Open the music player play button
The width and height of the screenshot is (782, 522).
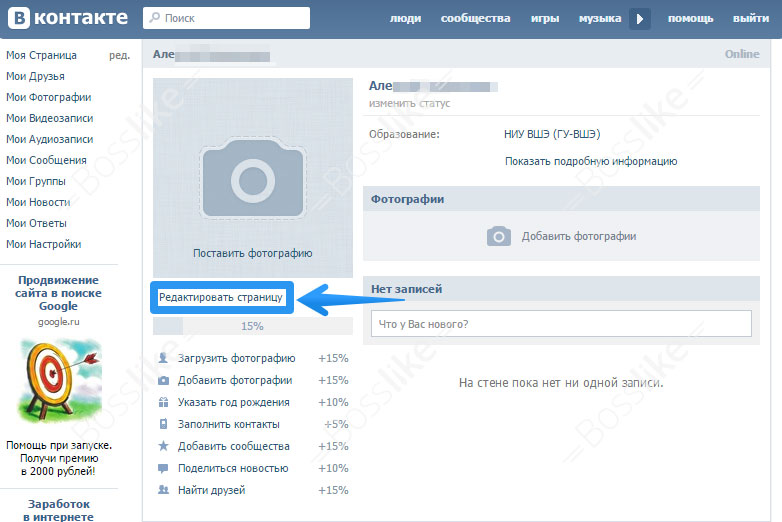[x=640, y=19]
